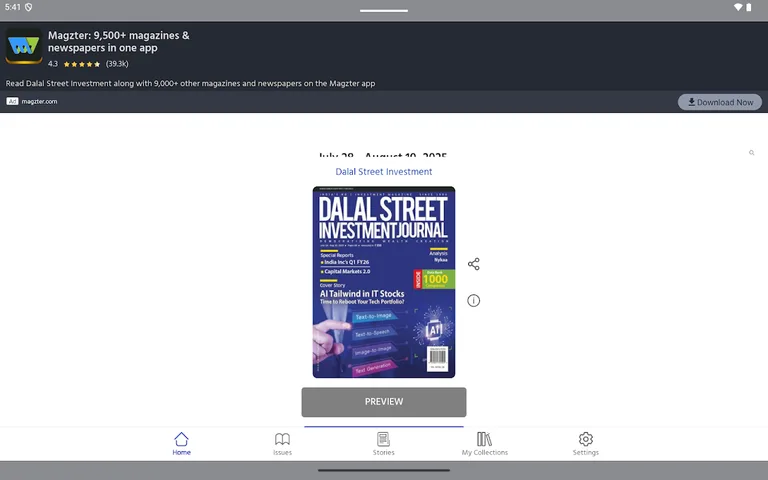Open the Settings tab

[x=586, y=444]
